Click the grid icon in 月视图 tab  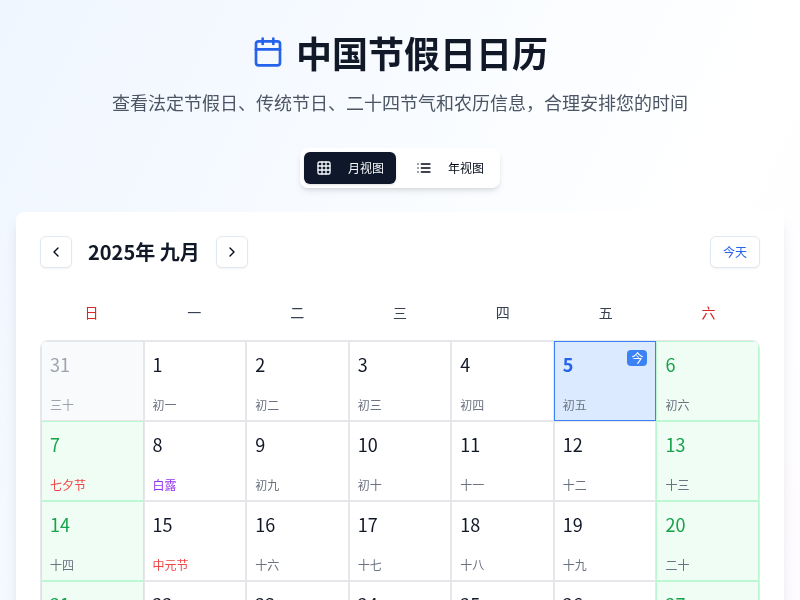coord(324,168)
